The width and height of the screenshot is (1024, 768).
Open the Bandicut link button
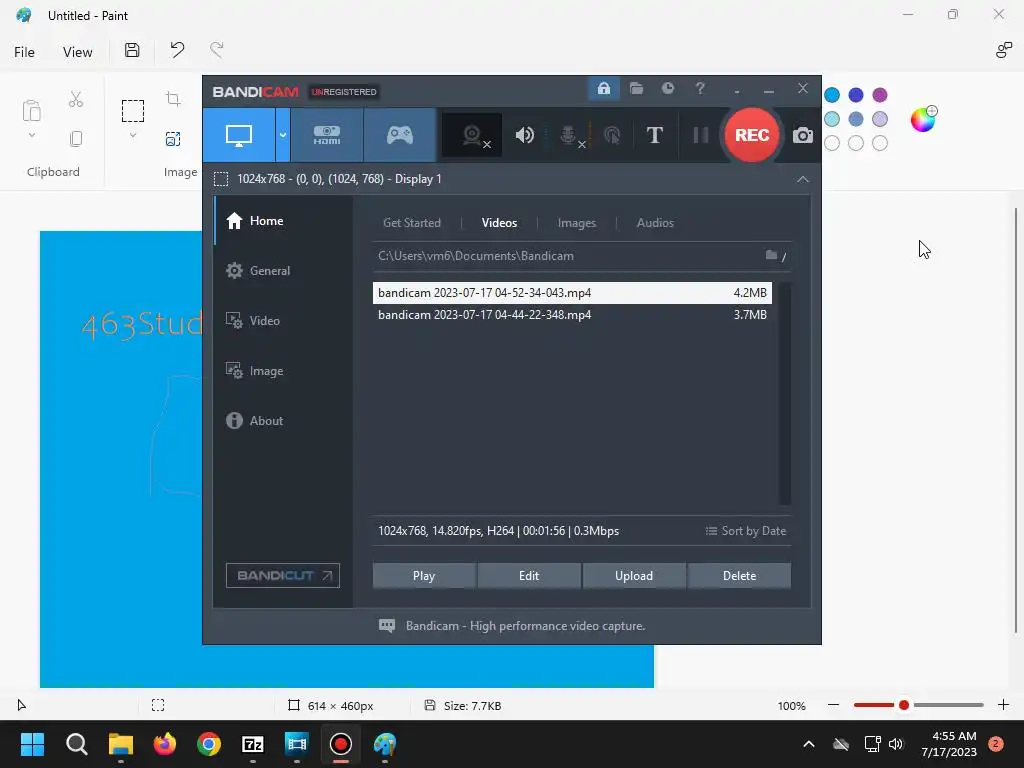[x=283, y=575]
